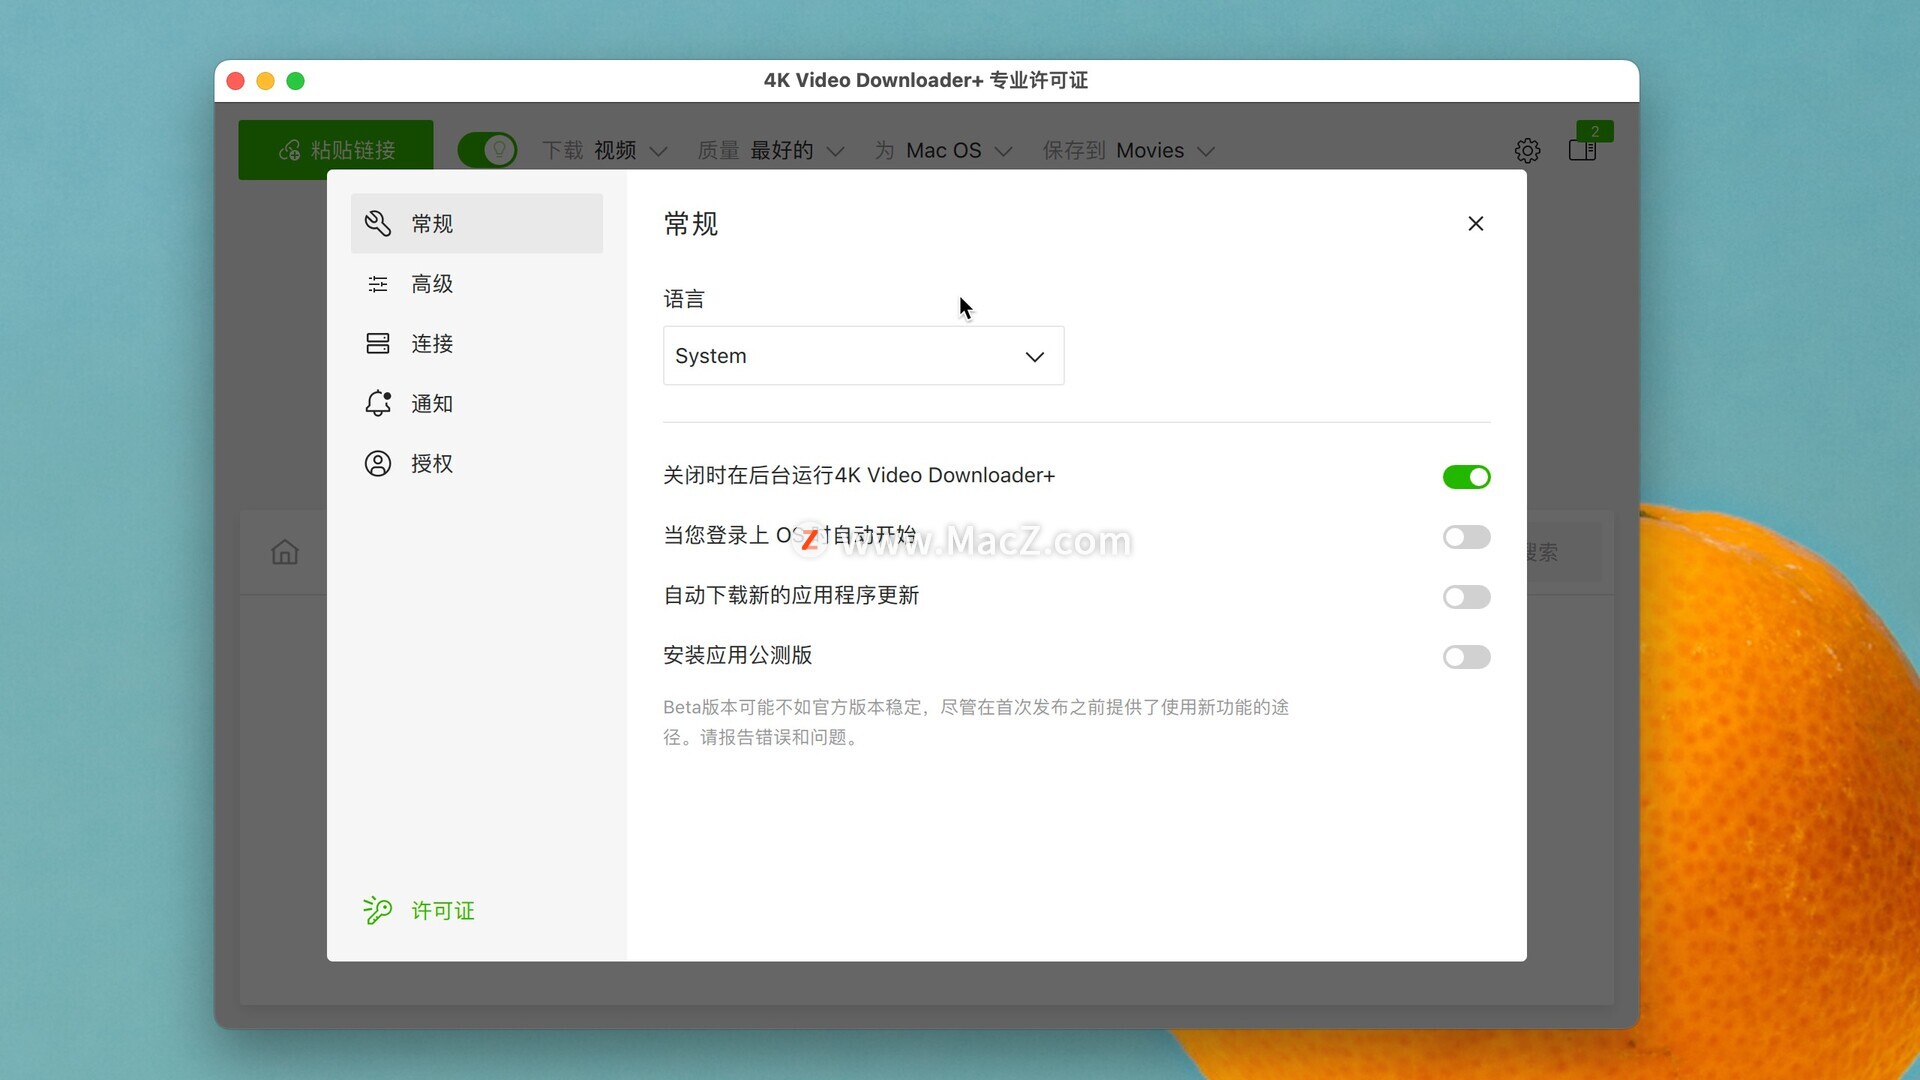Open the 下载 视频 download type dropdown

pyautogui.click(x=605, y=151)
